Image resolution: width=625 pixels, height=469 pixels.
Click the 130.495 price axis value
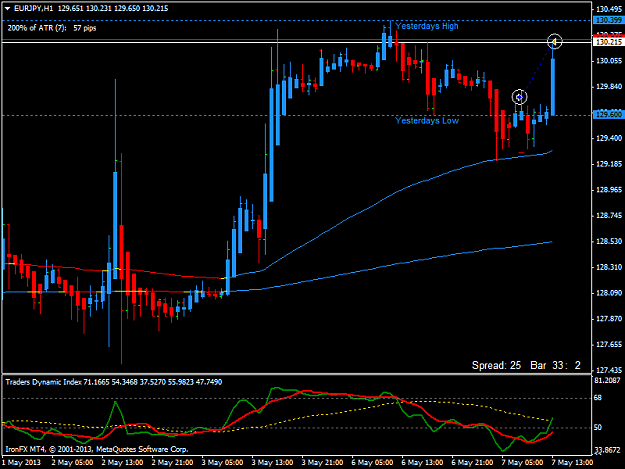pos(609,9)
